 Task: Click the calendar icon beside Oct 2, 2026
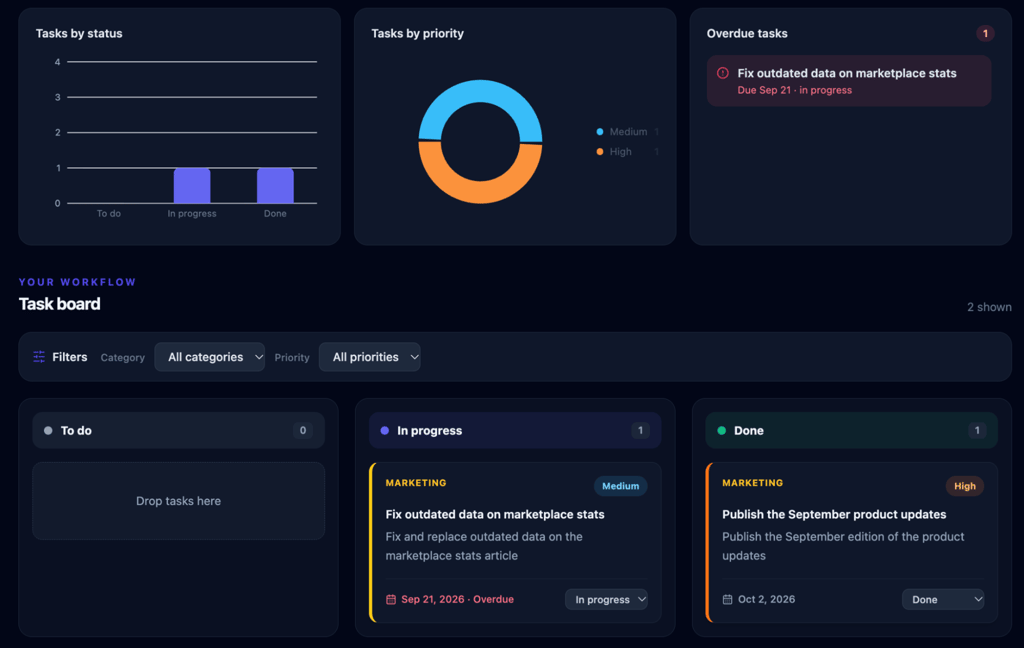pos(728,599)
